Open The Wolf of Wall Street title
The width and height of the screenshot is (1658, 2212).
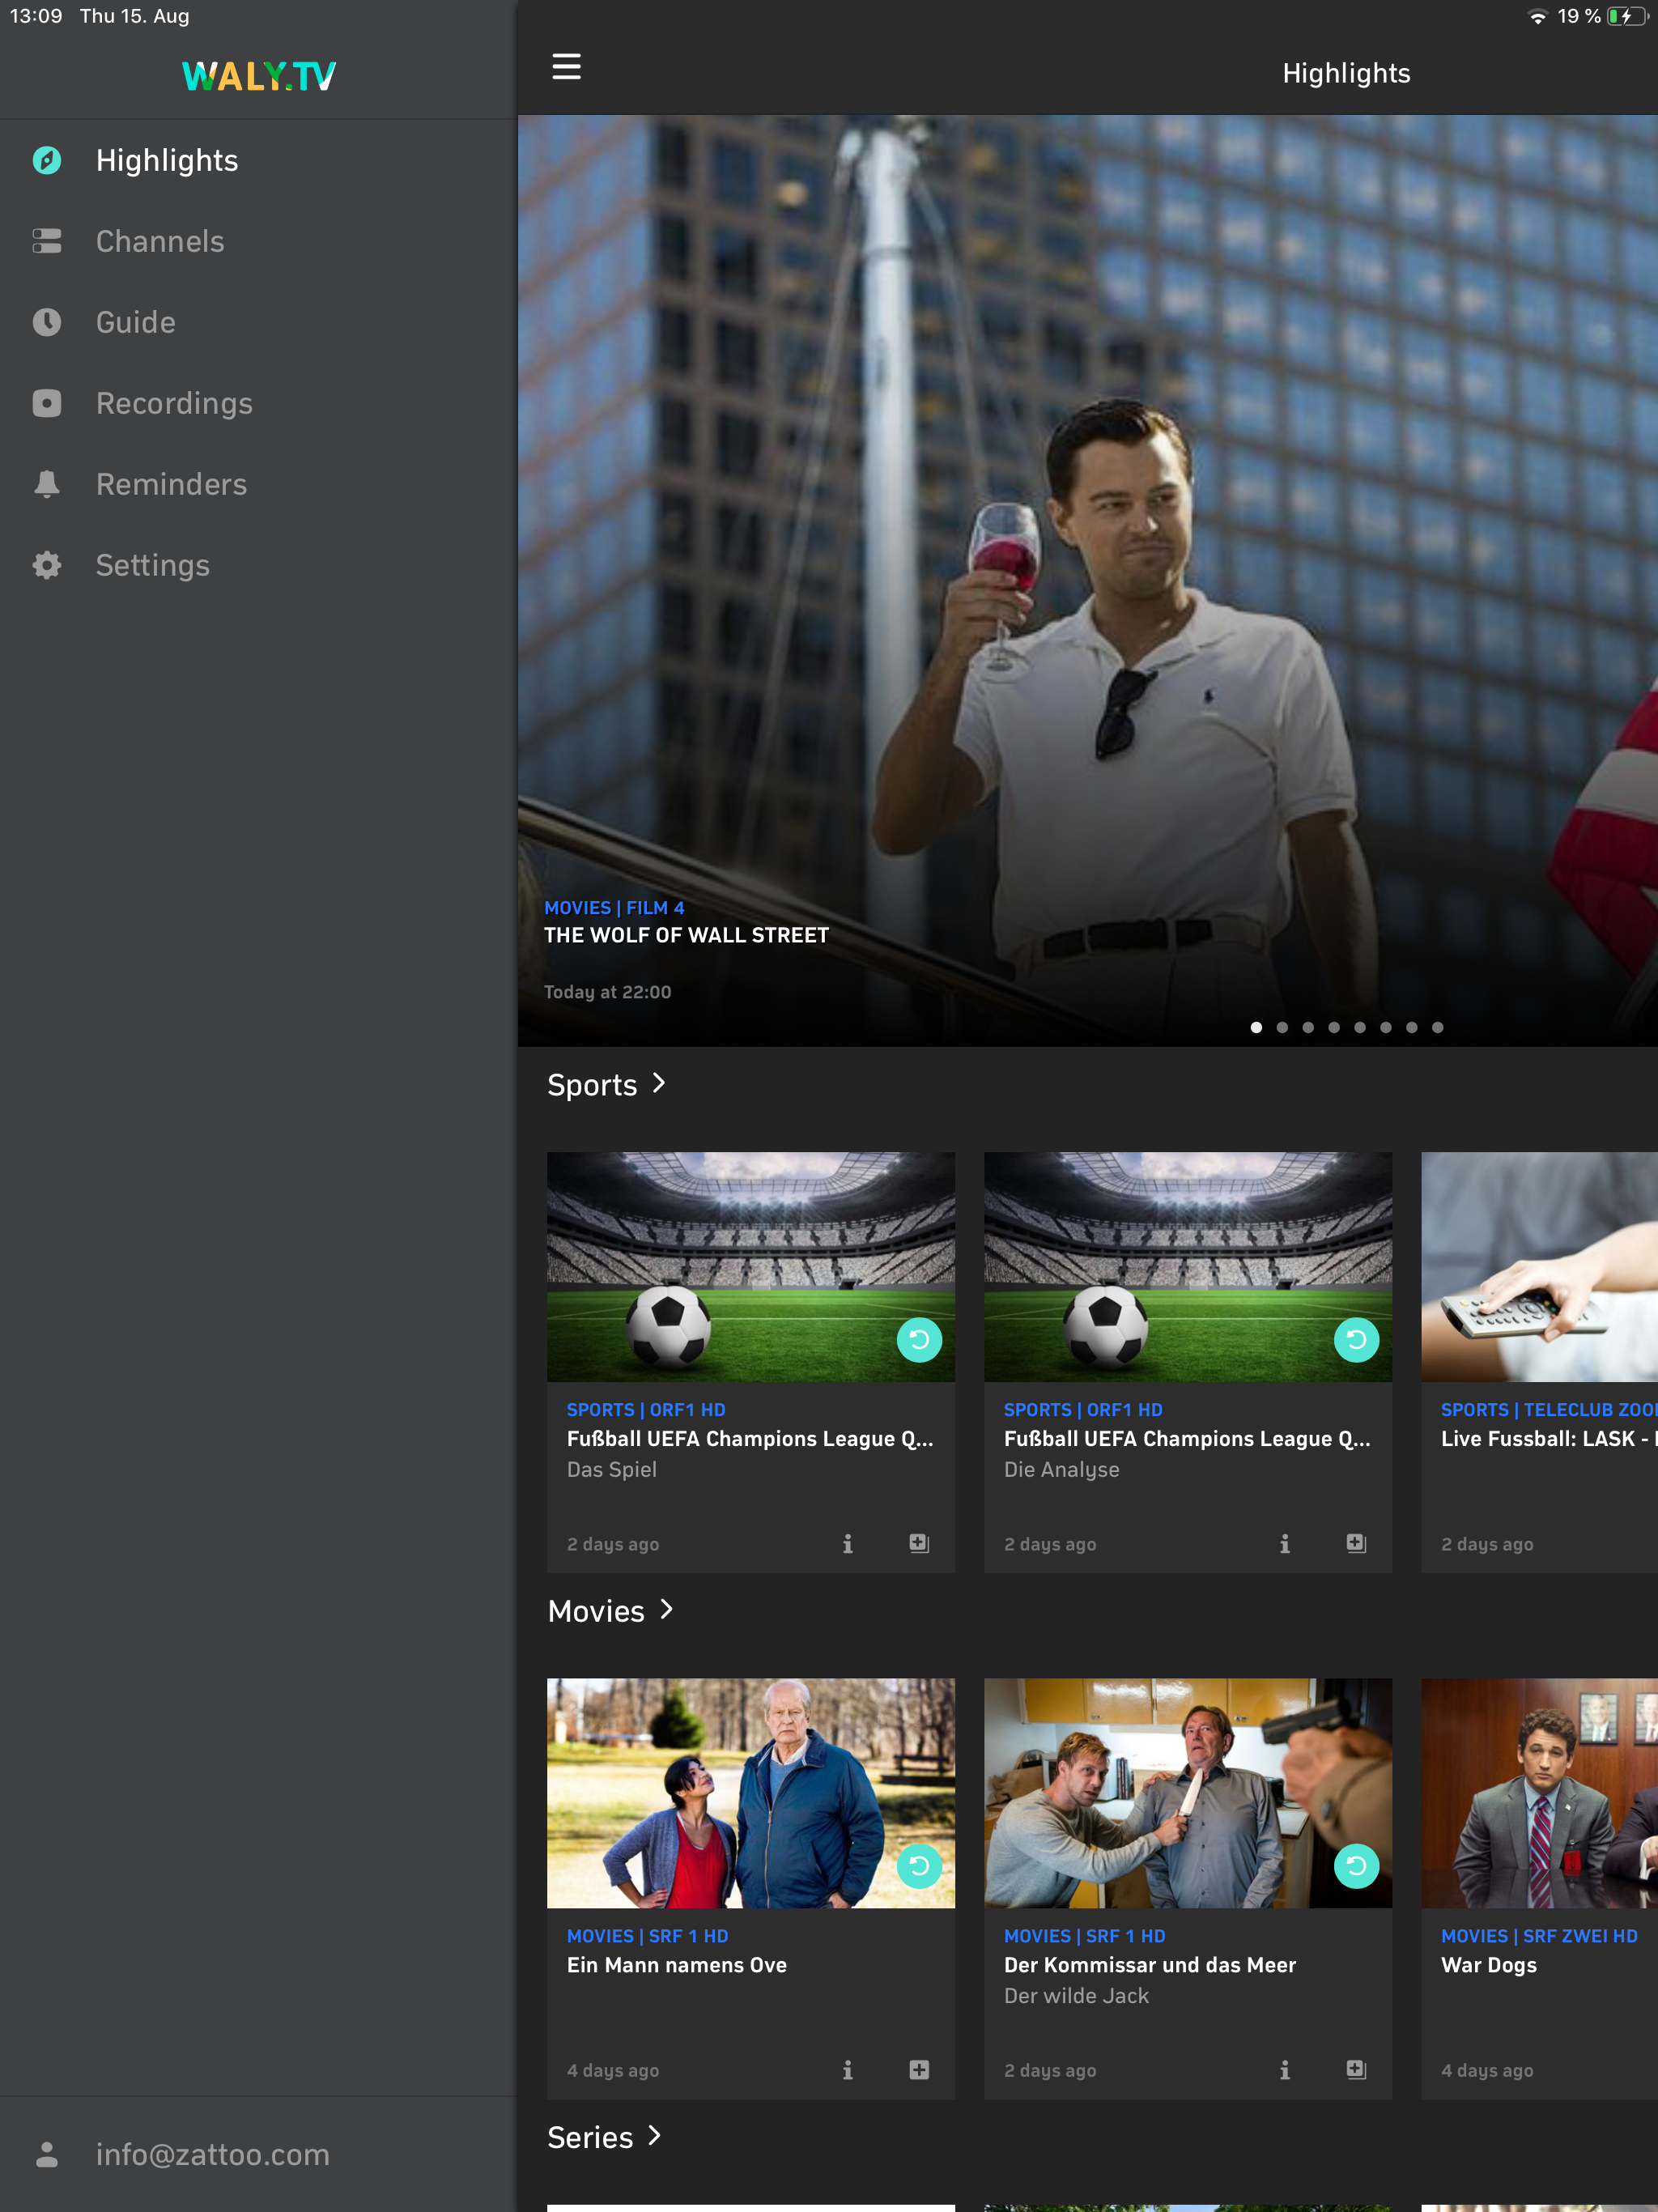[x=686, y=935]
